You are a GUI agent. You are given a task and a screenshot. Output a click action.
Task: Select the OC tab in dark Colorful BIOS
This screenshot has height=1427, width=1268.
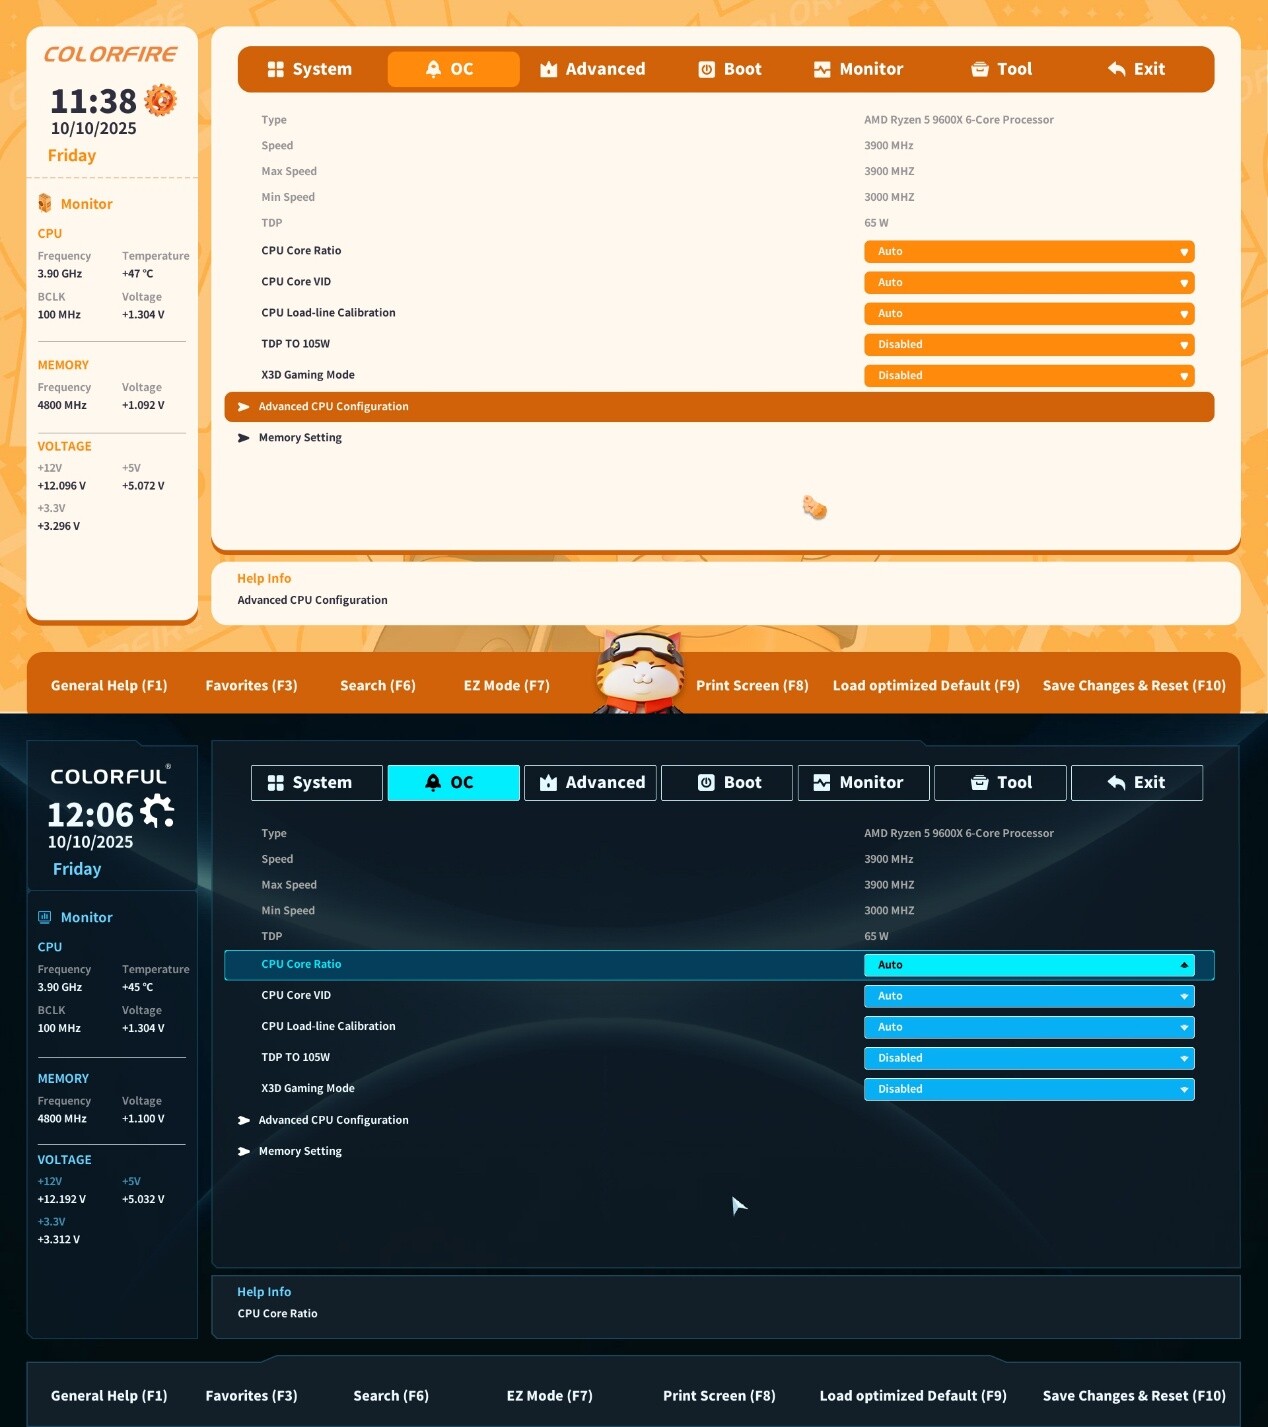point(453,783)
